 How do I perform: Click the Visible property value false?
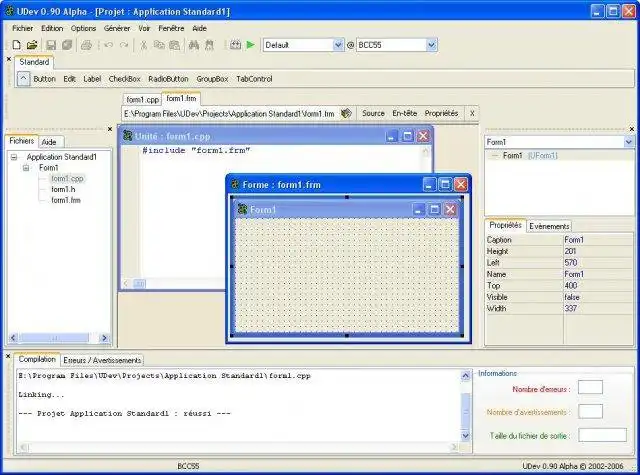click(x=598, y=297)
